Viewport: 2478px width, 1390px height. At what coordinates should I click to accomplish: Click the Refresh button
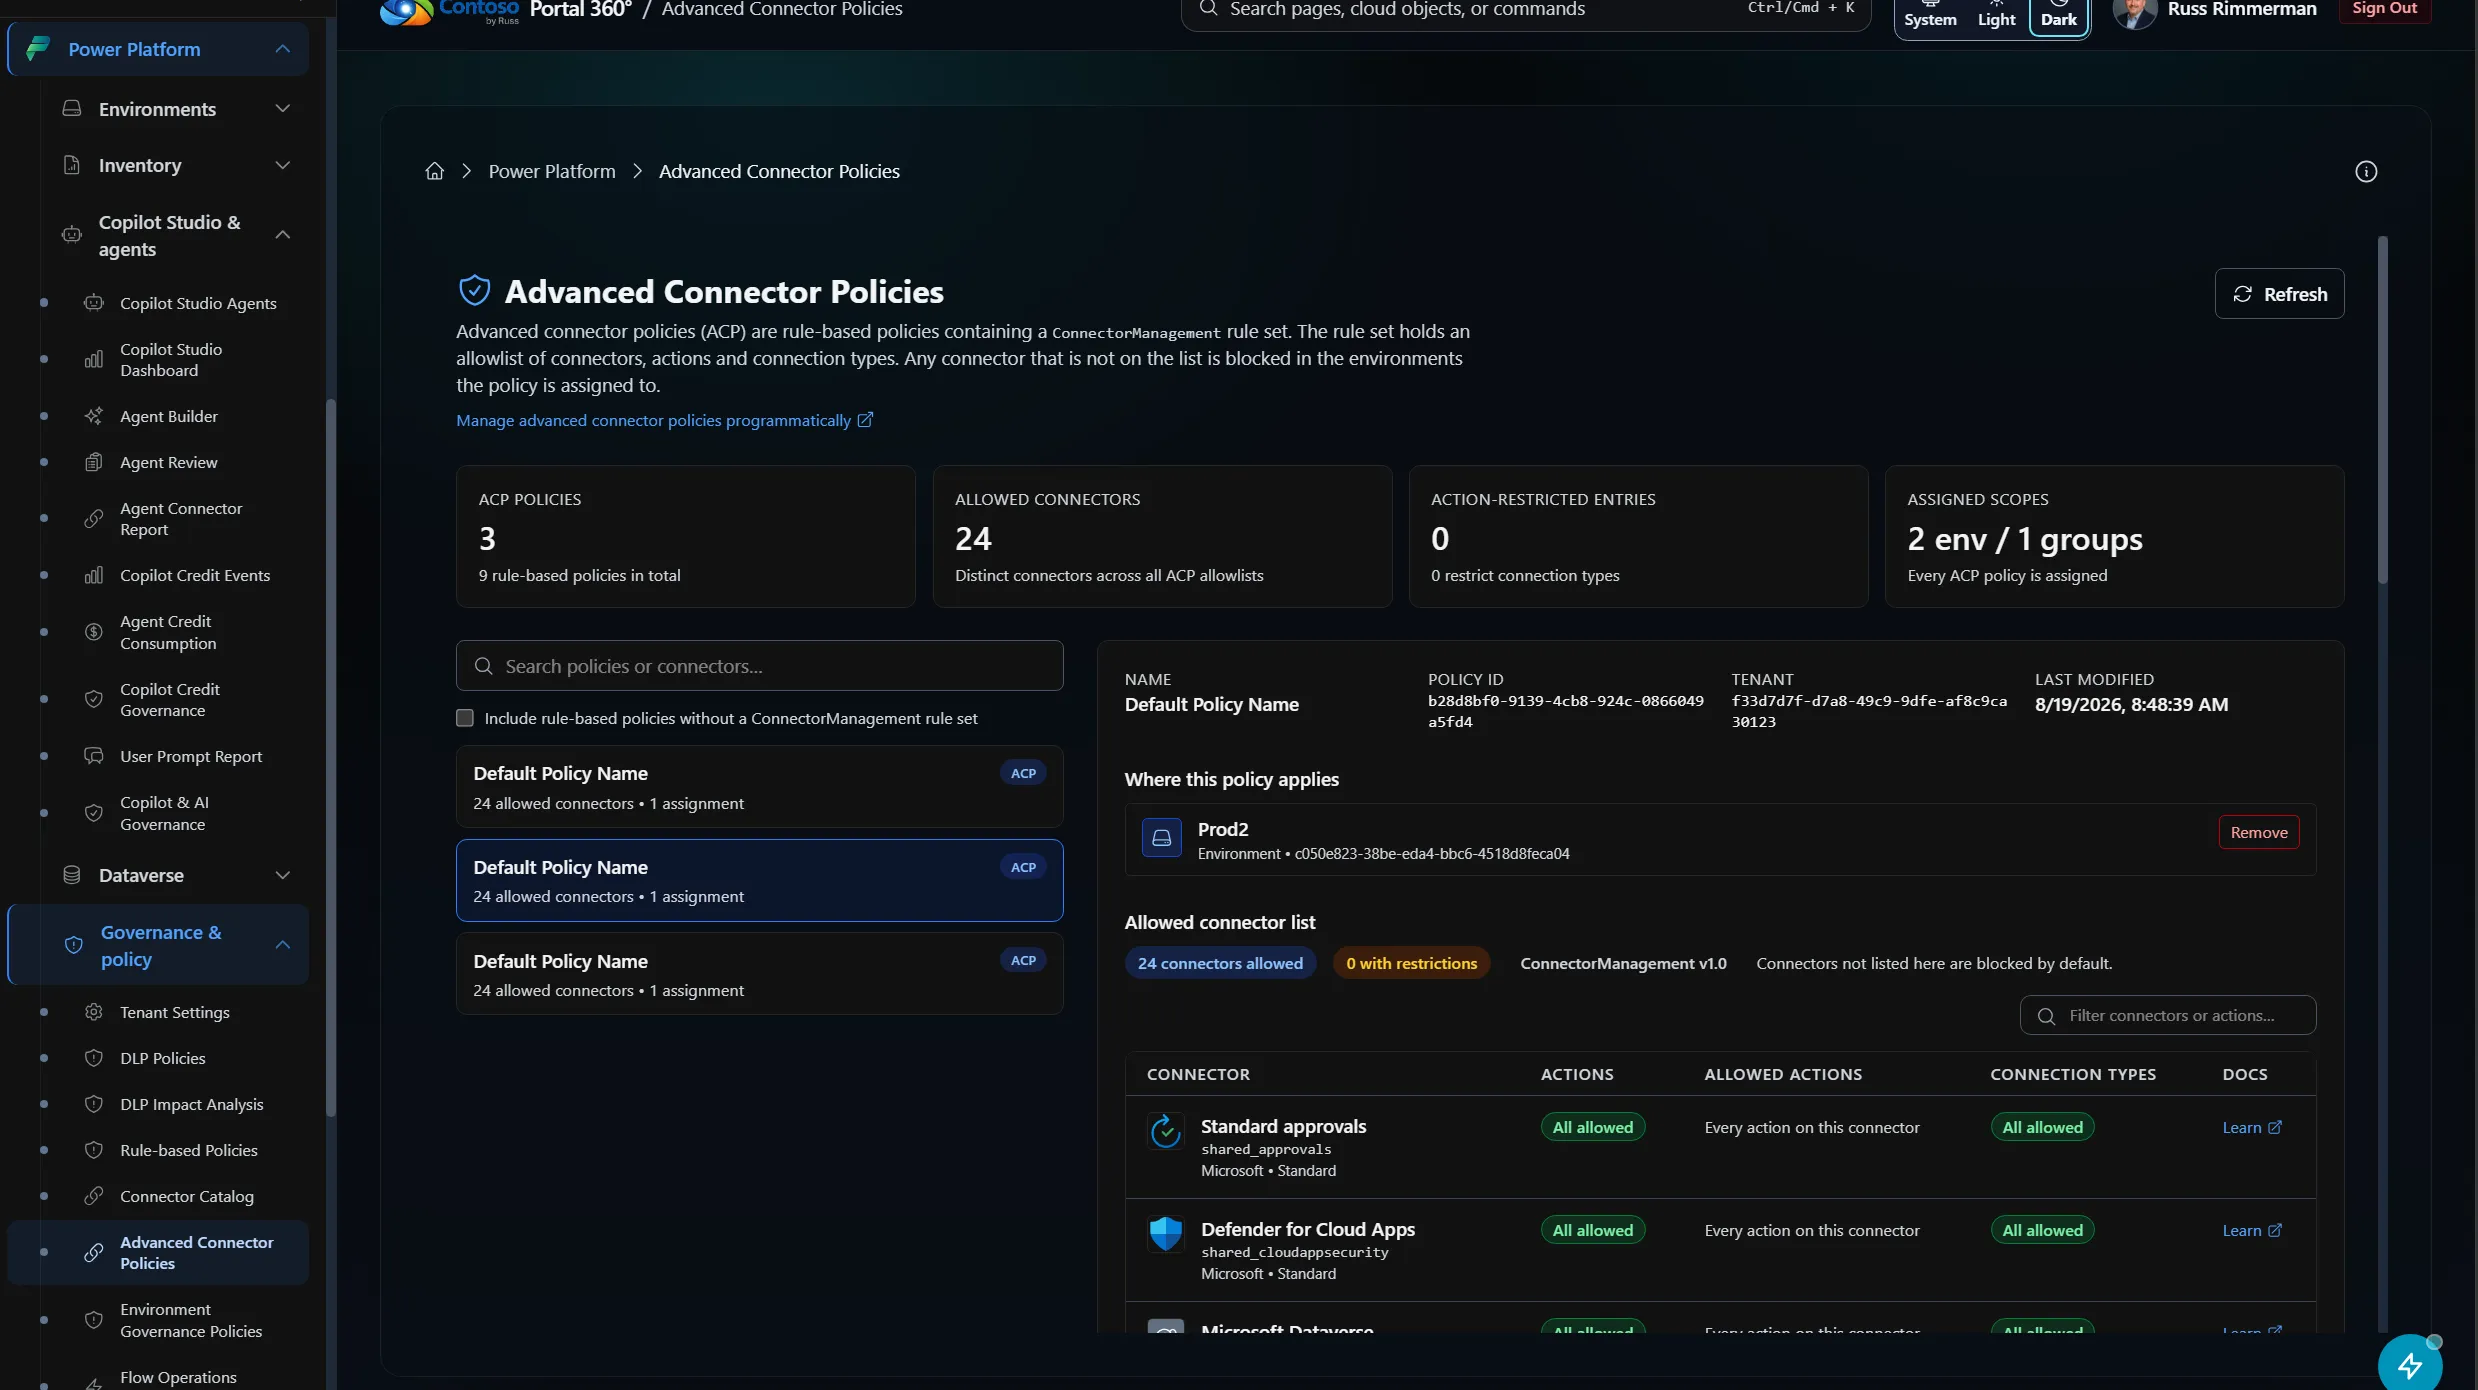click(2279, 294)
